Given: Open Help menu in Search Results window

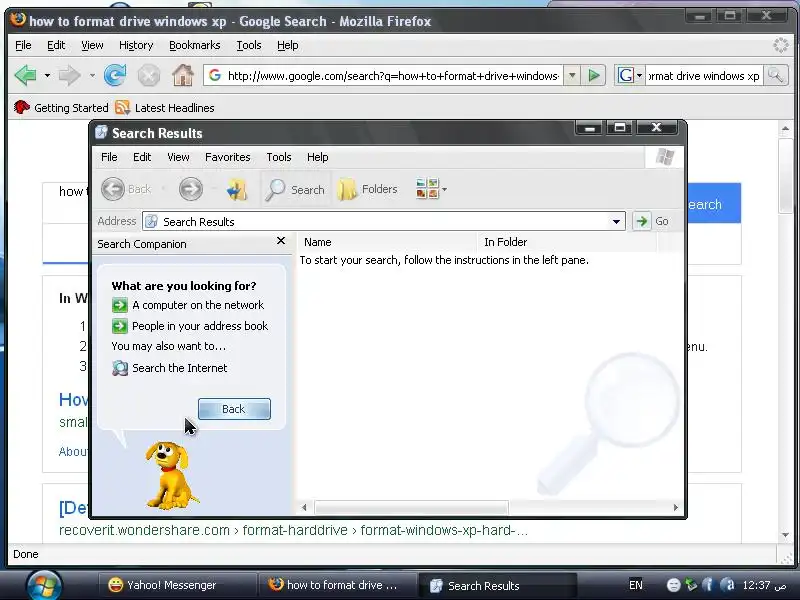Looking at the screenshot, I should (x=317, y=157).
